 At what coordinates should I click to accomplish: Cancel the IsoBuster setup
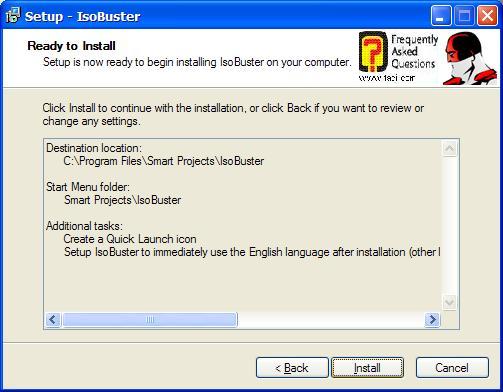click(452, 368)
